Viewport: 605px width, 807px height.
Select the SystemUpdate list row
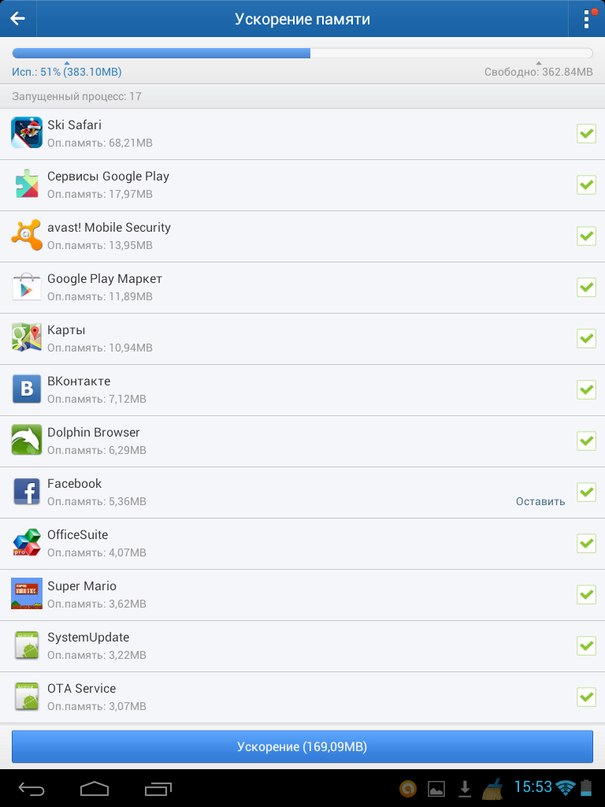(302, 646)
